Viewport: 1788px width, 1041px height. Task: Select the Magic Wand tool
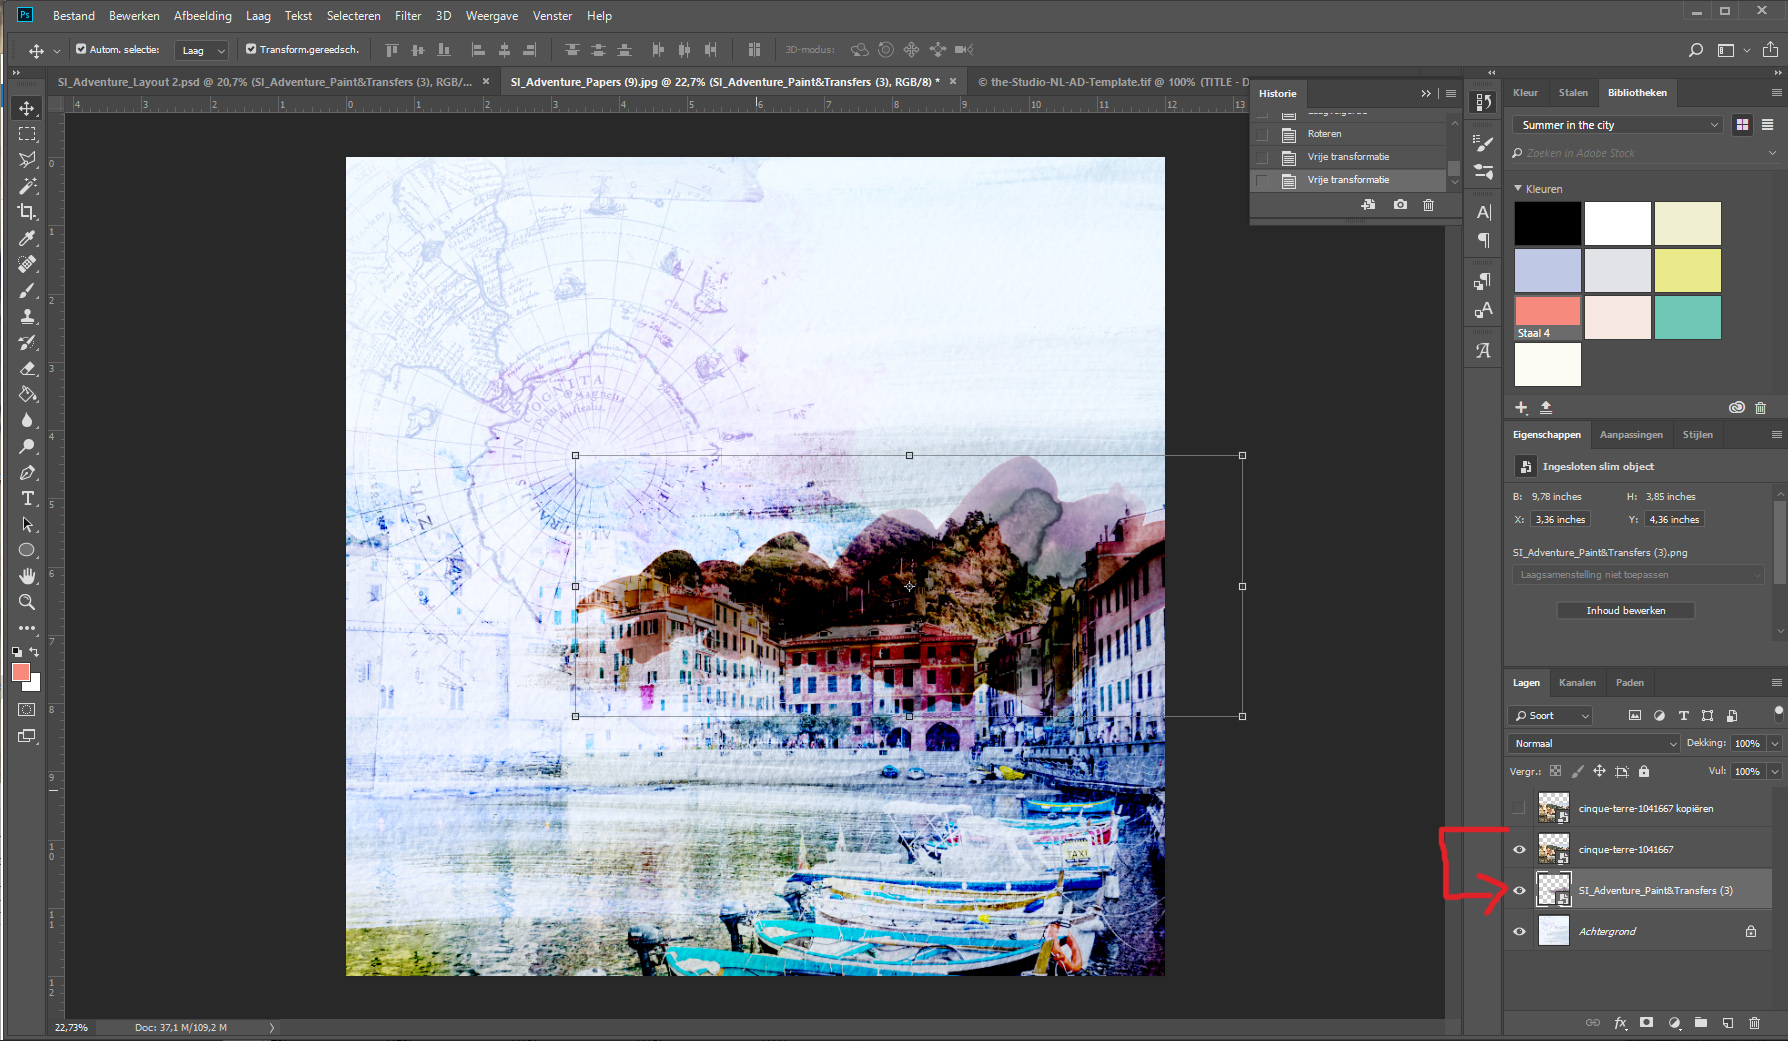(27, 186)
